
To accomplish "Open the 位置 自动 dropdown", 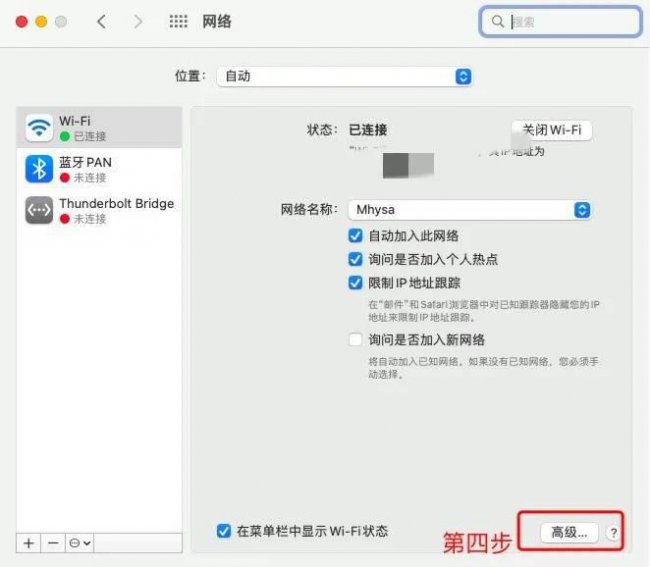I will click(x=344, y=77).
